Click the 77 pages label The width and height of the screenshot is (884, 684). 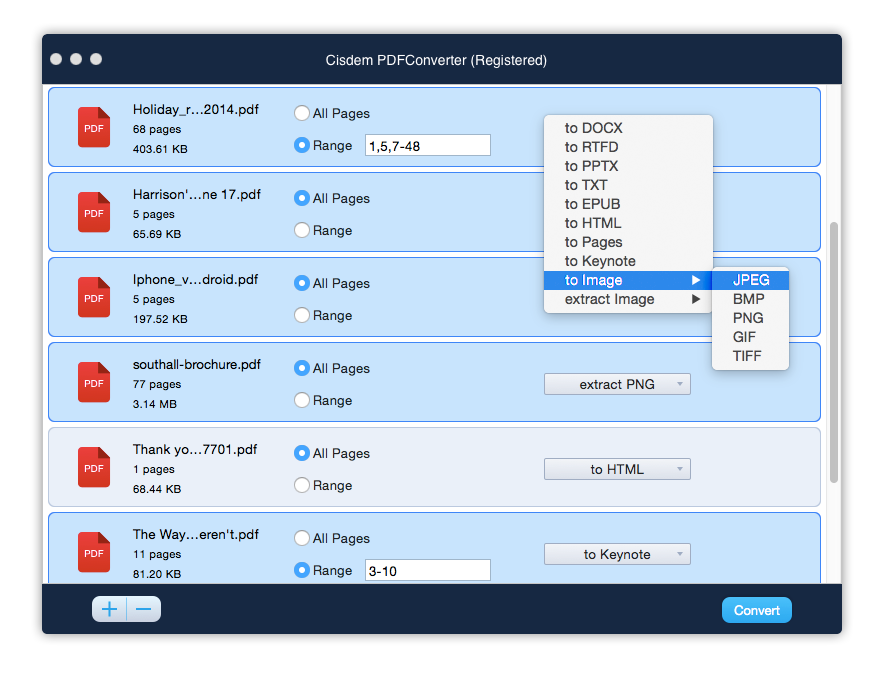click(x=157, y=385)
